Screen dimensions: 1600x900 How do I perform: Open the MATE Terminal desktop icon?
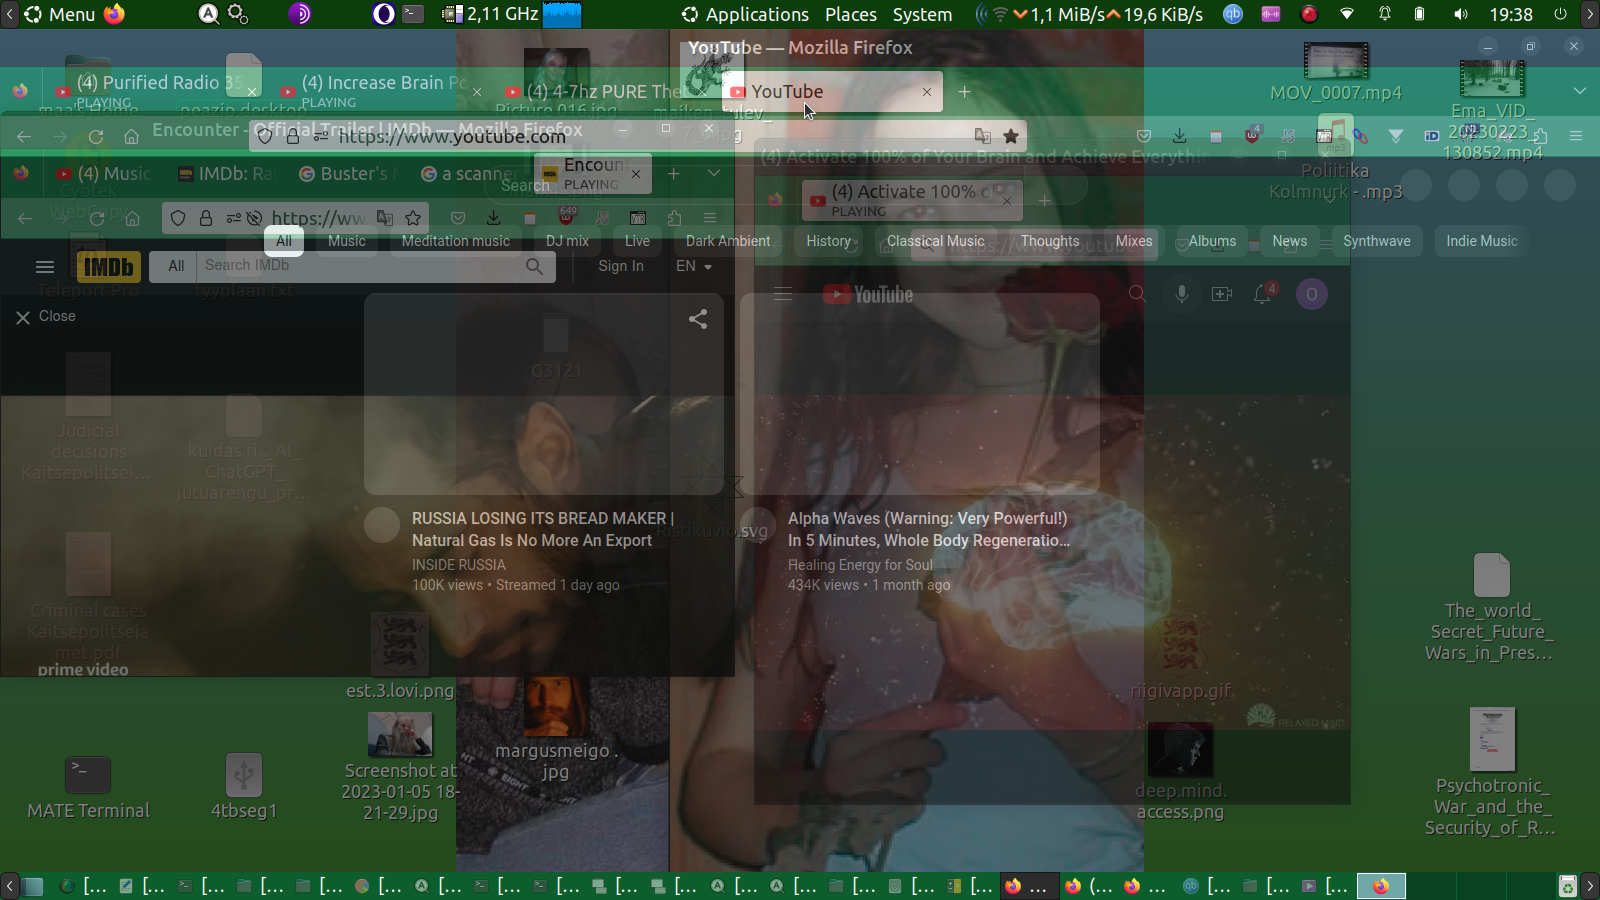(x=88, y=787)
